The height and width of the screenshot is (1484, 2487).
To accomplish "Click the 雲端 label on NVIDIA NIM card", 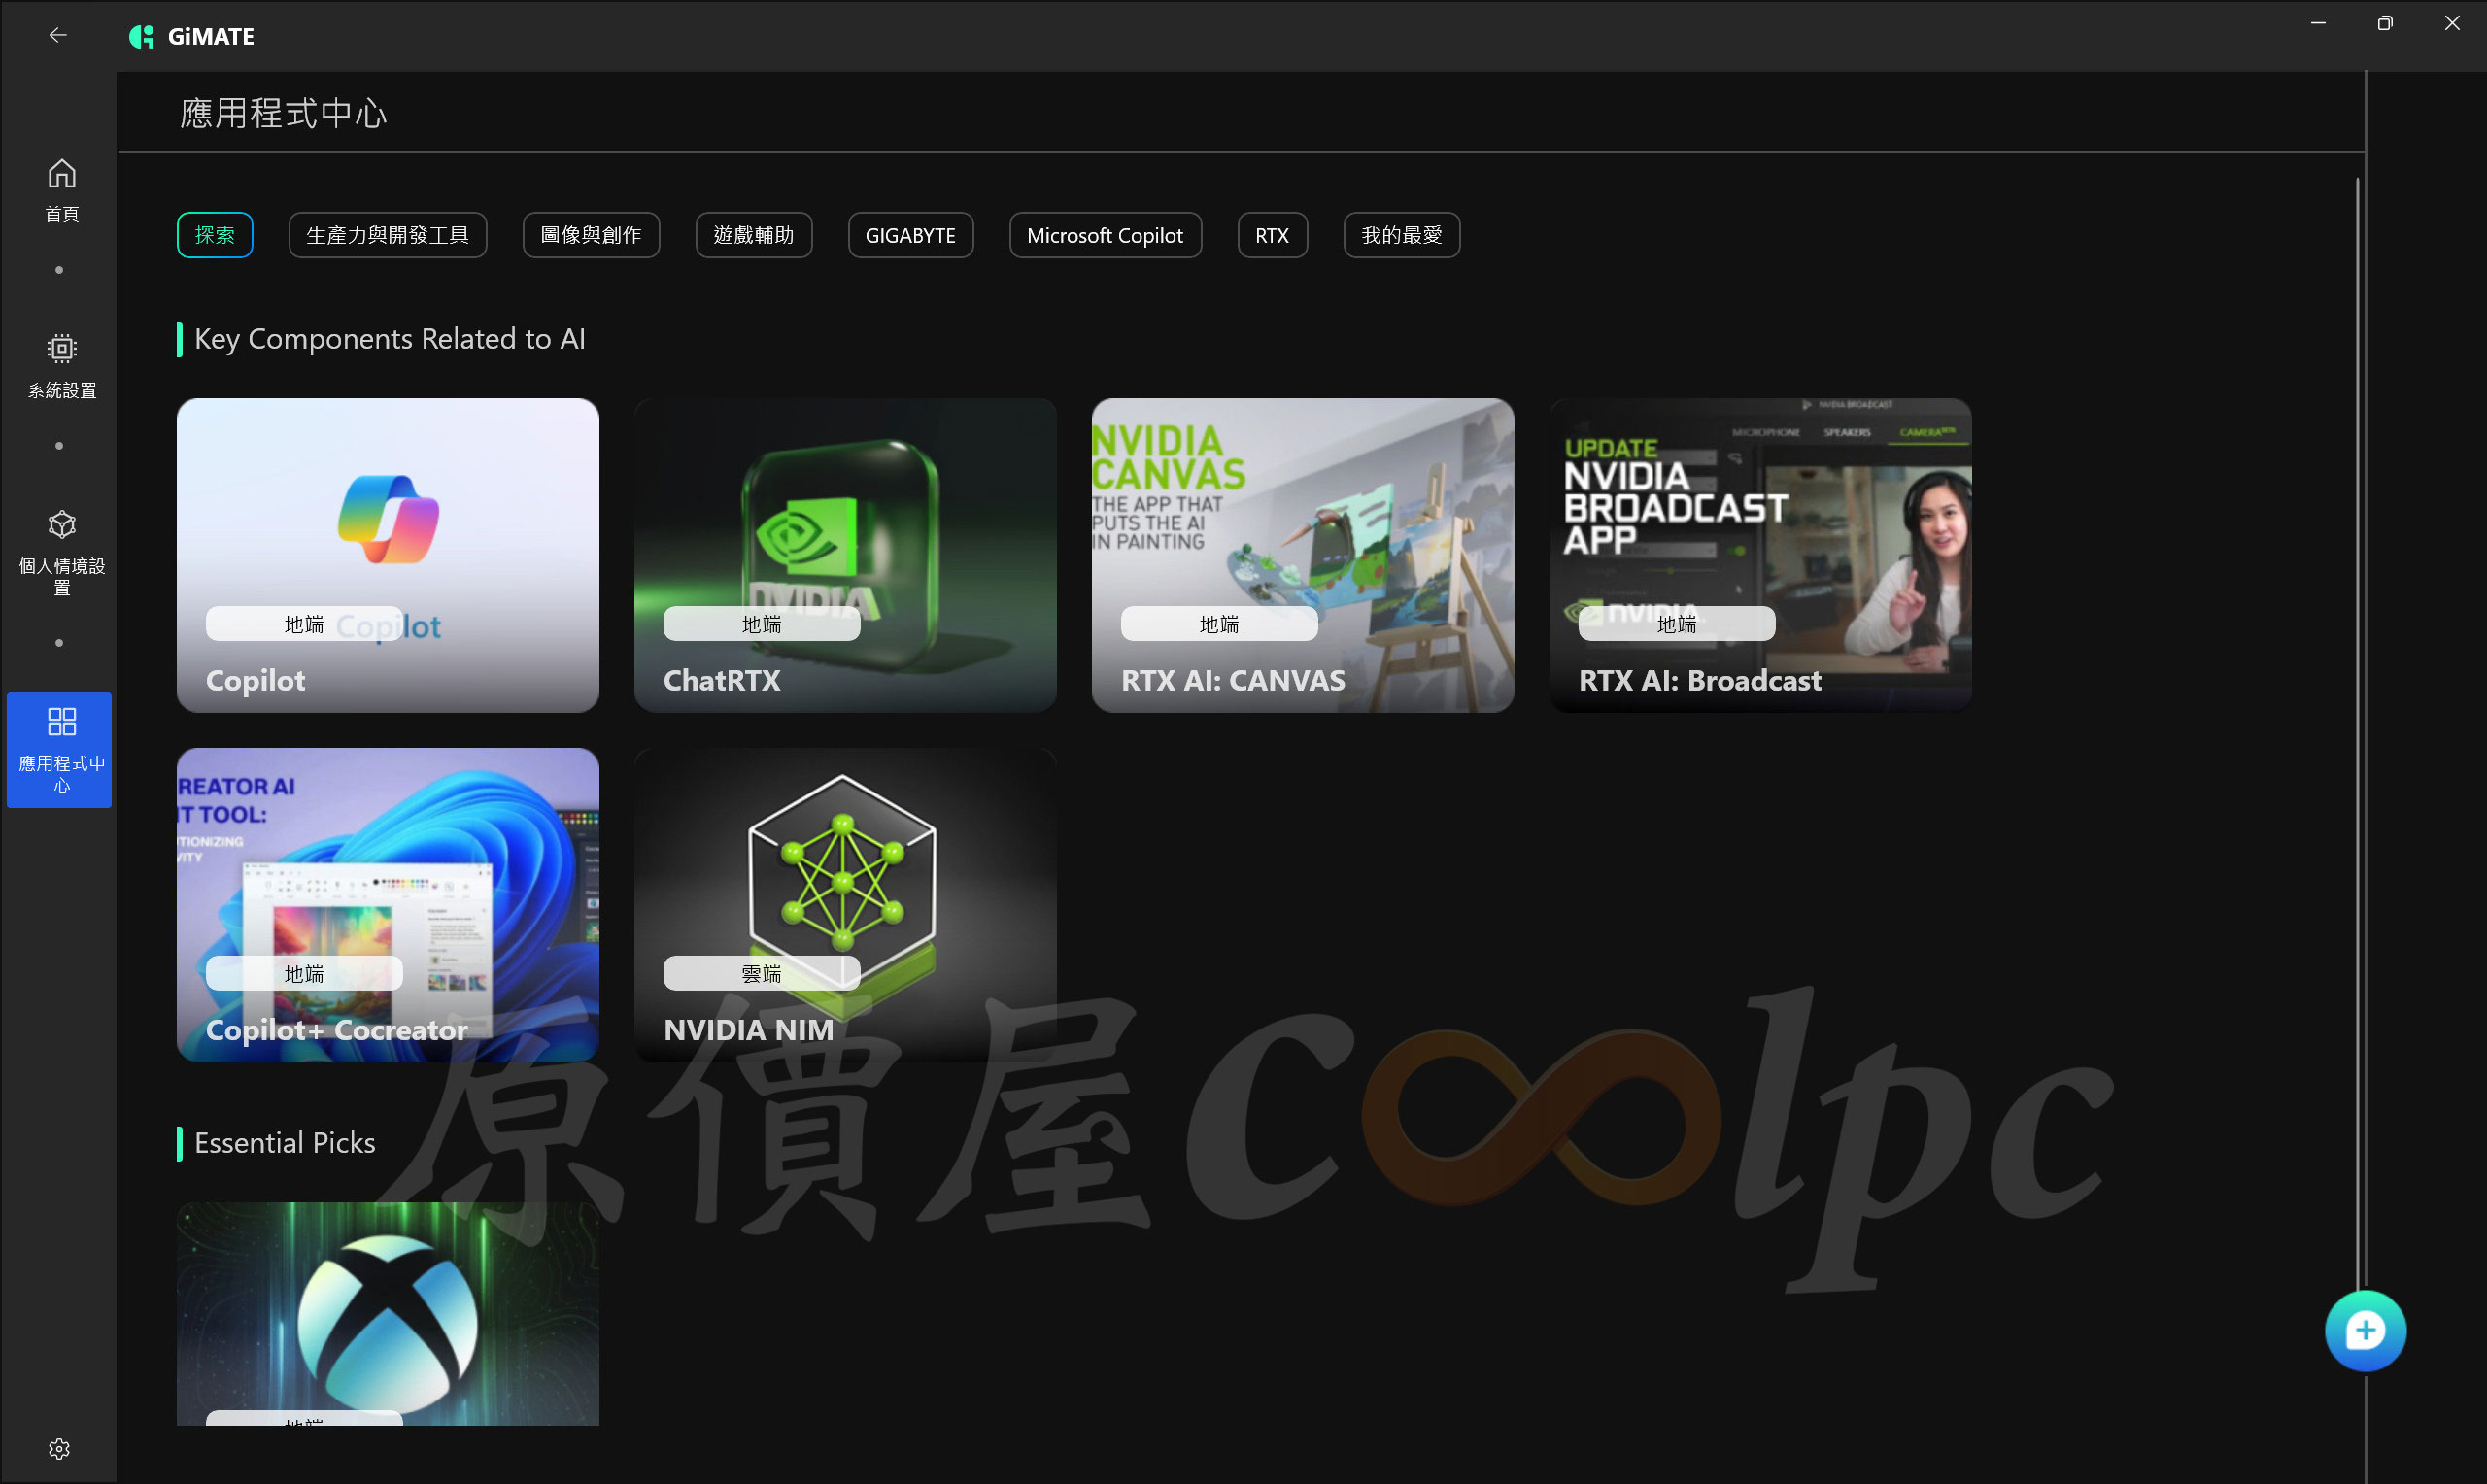I will (761, 973).
